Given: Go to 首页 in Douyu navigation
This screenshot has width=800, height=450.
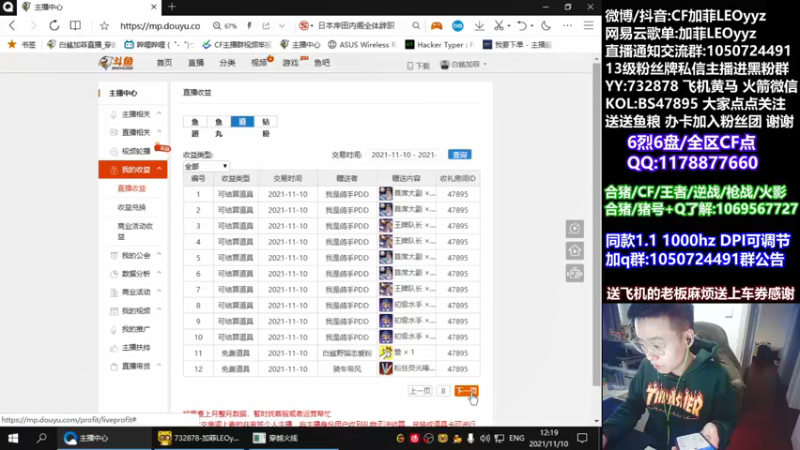Looking at the screenshot, I should [x=164, y=63].
